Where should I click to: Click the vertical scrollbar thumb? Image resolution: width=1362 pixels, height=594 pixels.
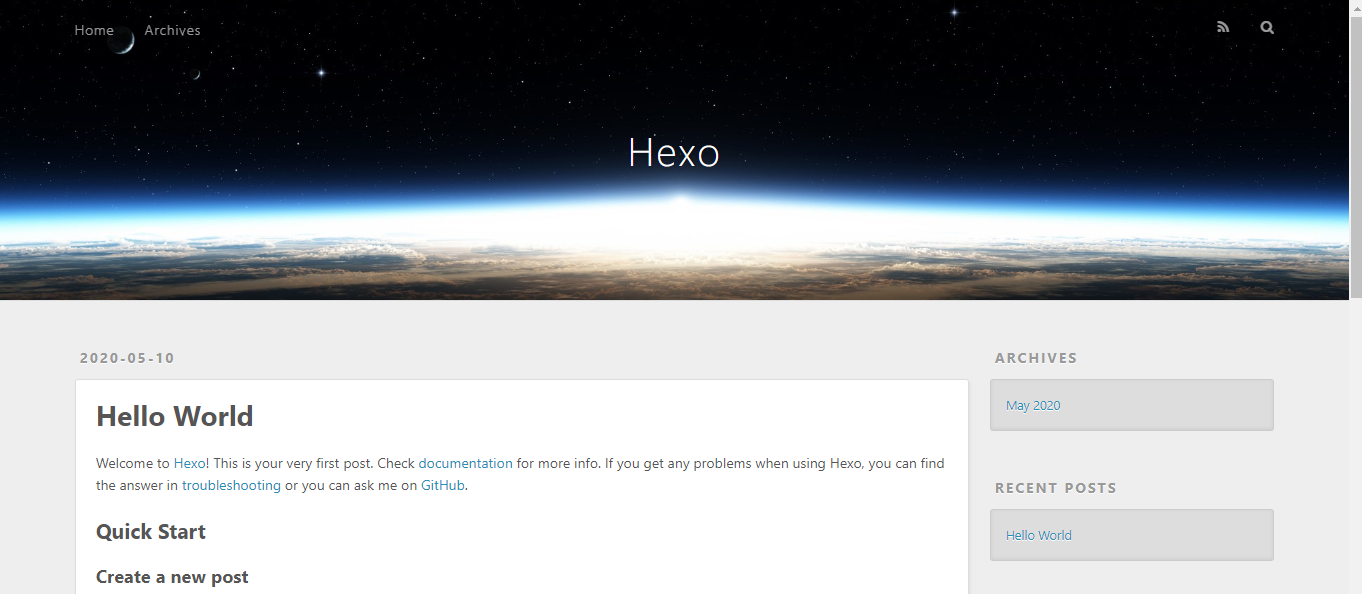1356,155
